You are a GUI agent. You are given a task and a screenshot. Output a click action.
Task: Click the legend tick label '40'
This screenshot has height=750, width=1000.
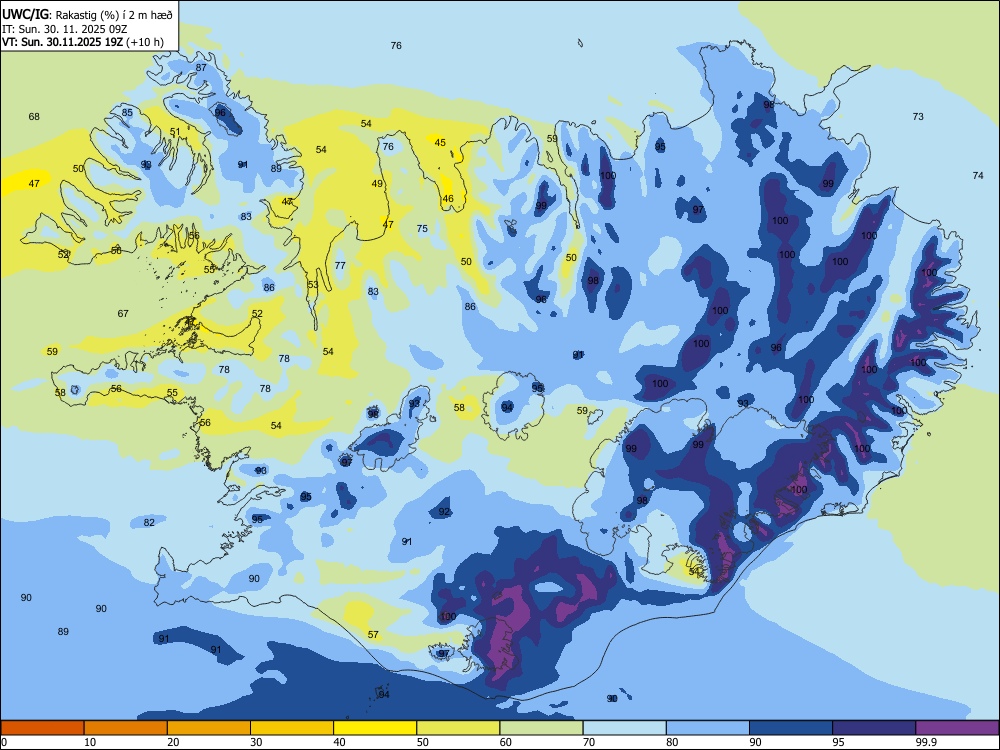(339, 742)
